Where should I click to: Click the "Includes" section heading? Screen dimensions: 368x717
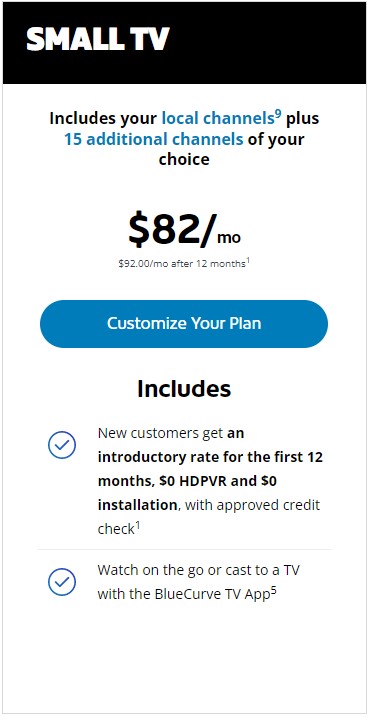click(184, 389)
